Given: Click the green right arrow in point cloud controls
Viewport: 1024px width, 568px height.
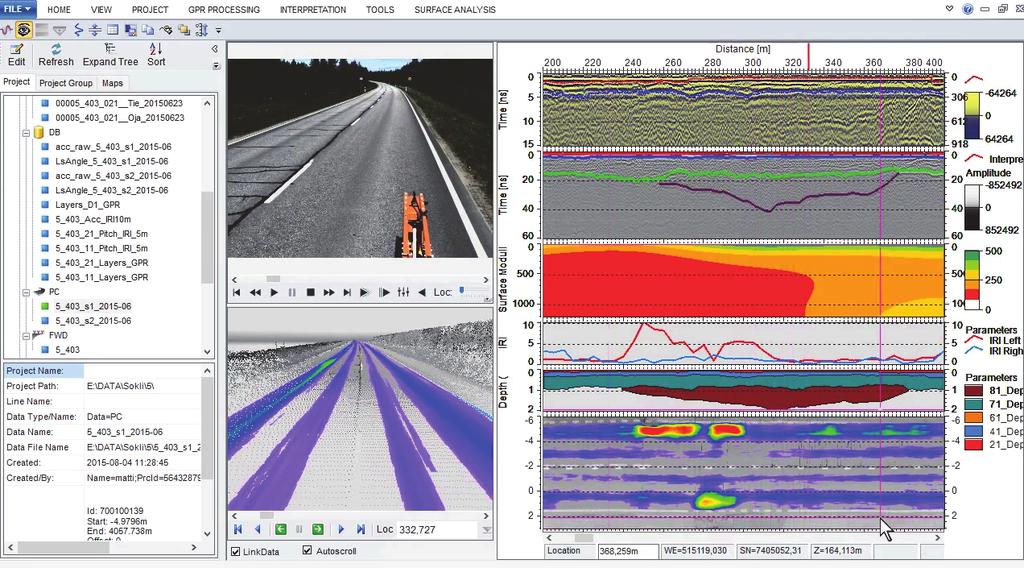Looking at the screenshot, I should (x=317, y=529).
